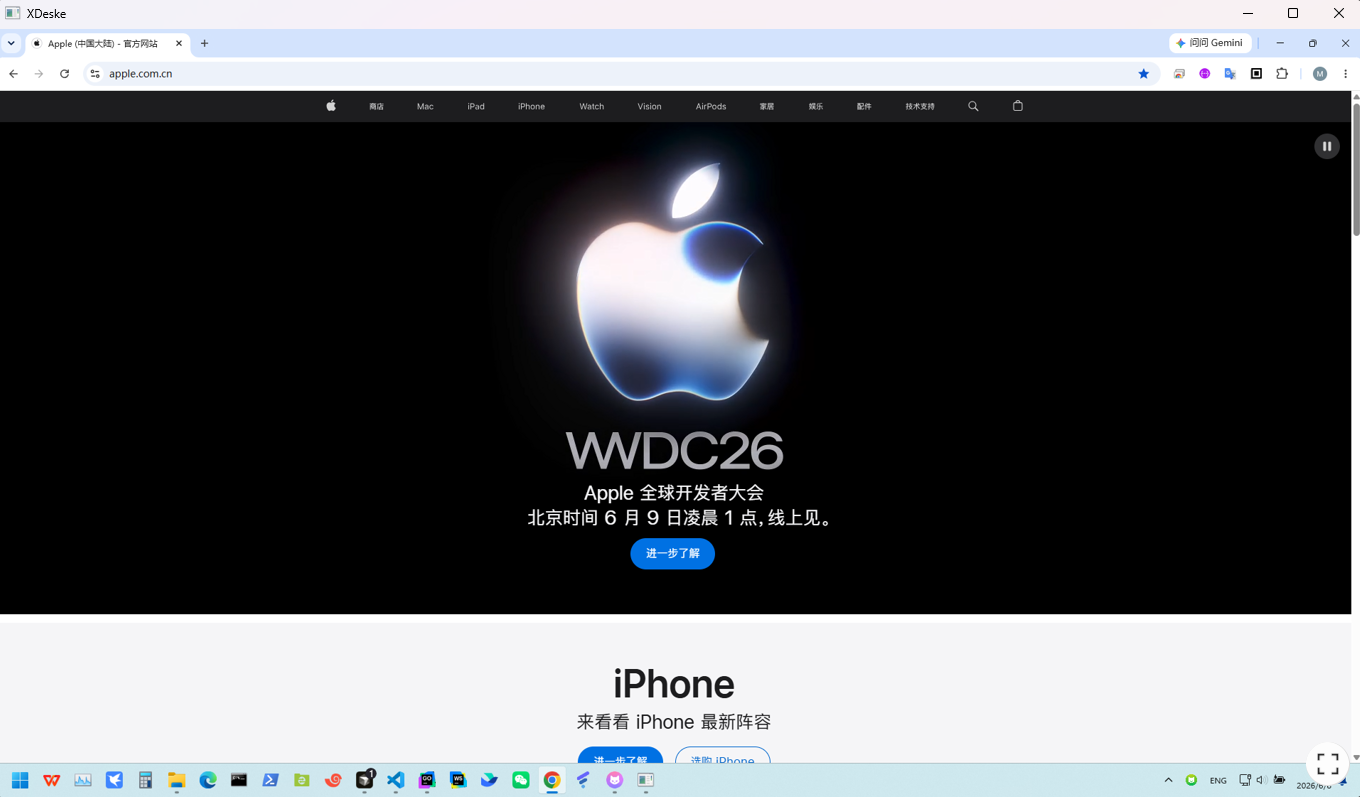
Task: Launch WPS Office from the taskbar
Action: (51, 780)
